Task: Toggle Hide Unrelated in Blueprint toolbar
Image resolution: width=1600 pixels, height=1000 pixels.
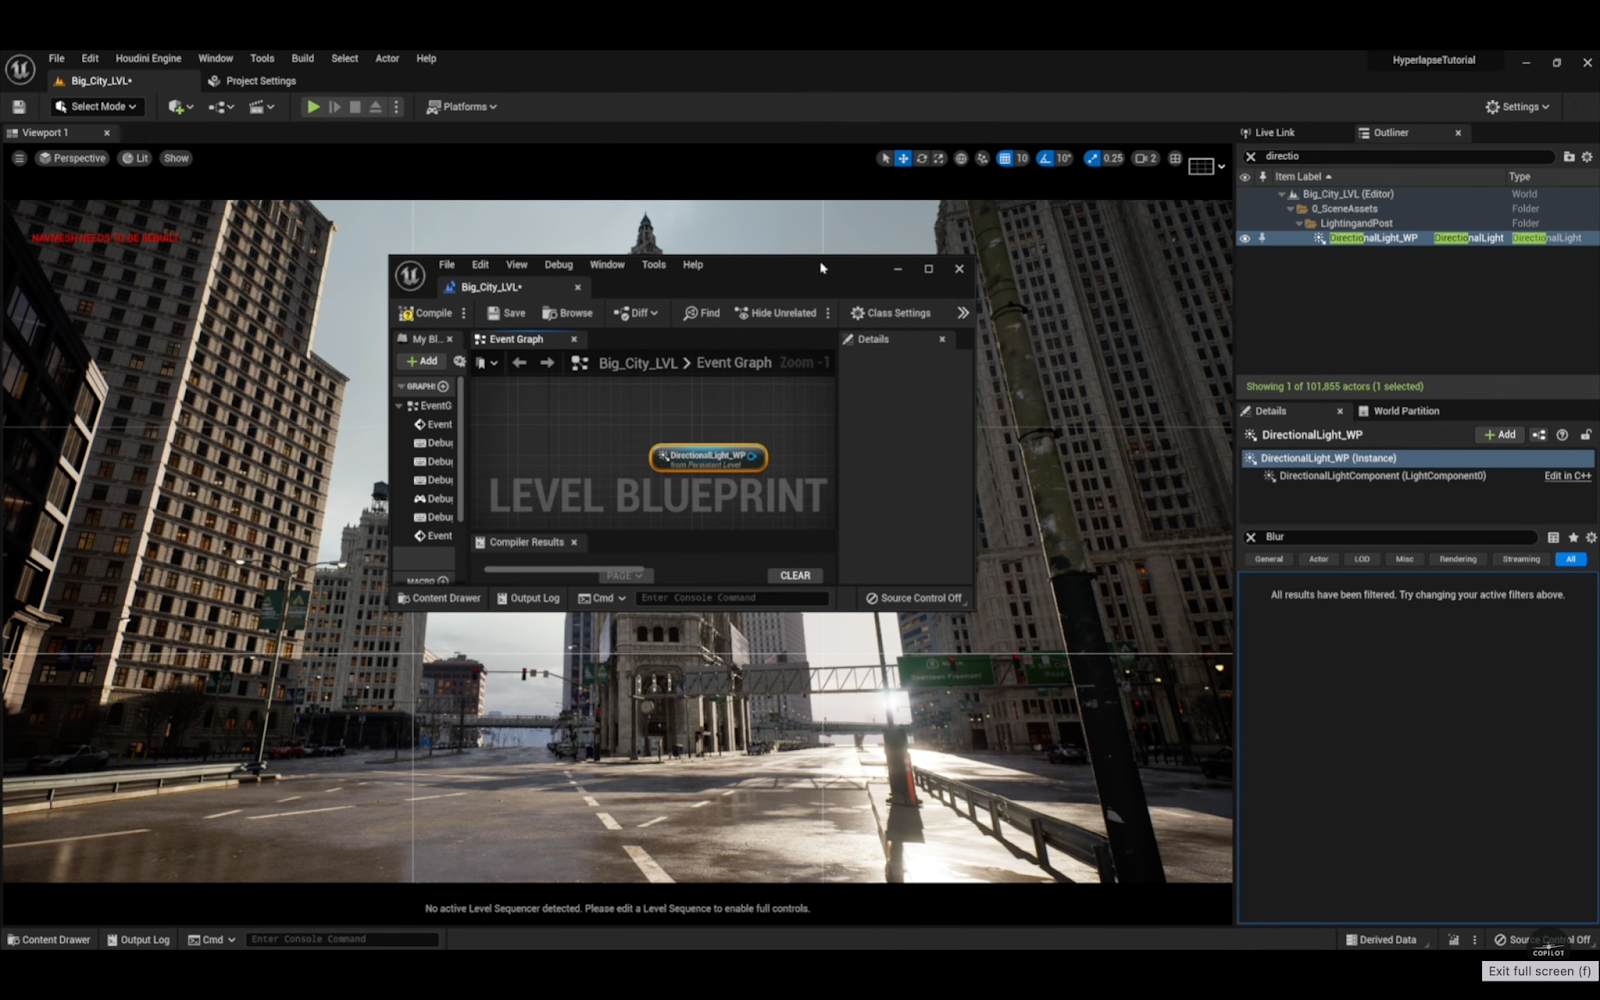Action: [777, 313]
